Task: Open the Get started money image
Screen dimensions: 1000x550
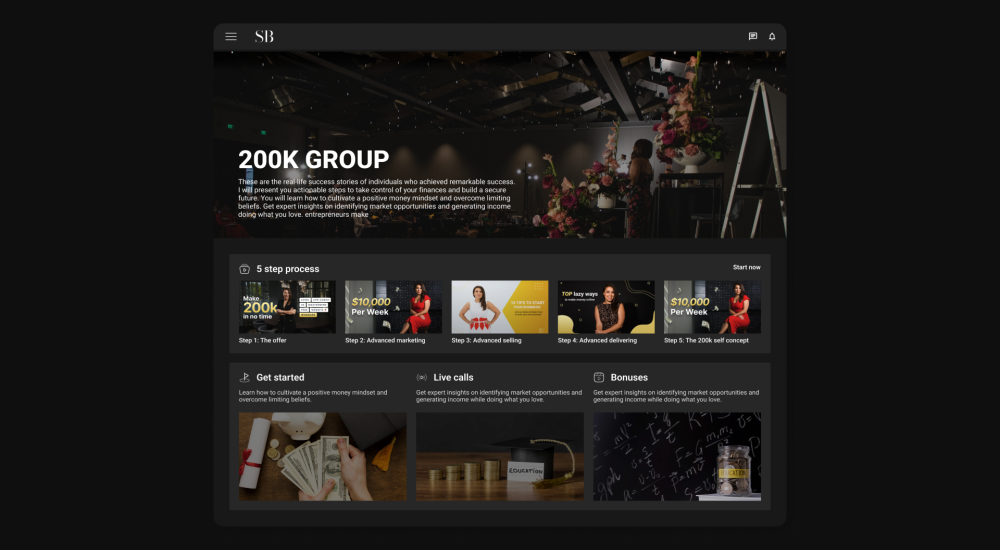Action: (x=322, y=456)
